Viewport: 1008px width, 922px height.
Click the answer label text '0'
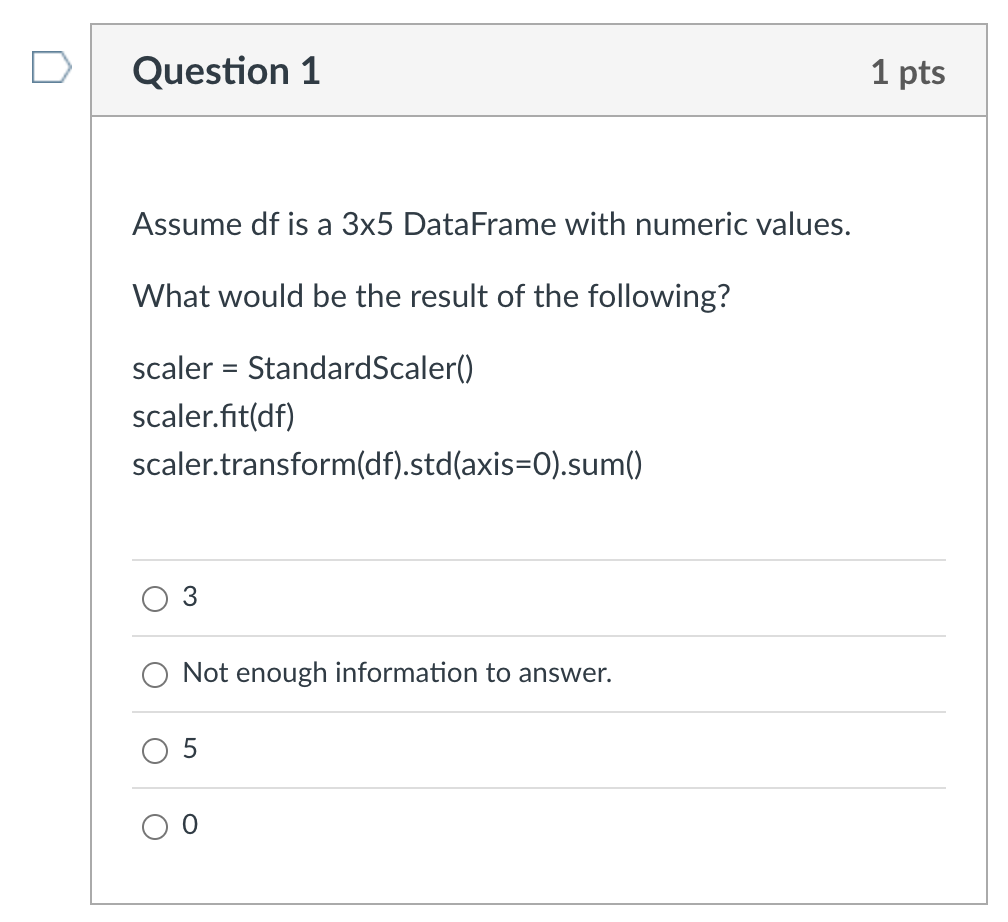[x=190, y=824]
